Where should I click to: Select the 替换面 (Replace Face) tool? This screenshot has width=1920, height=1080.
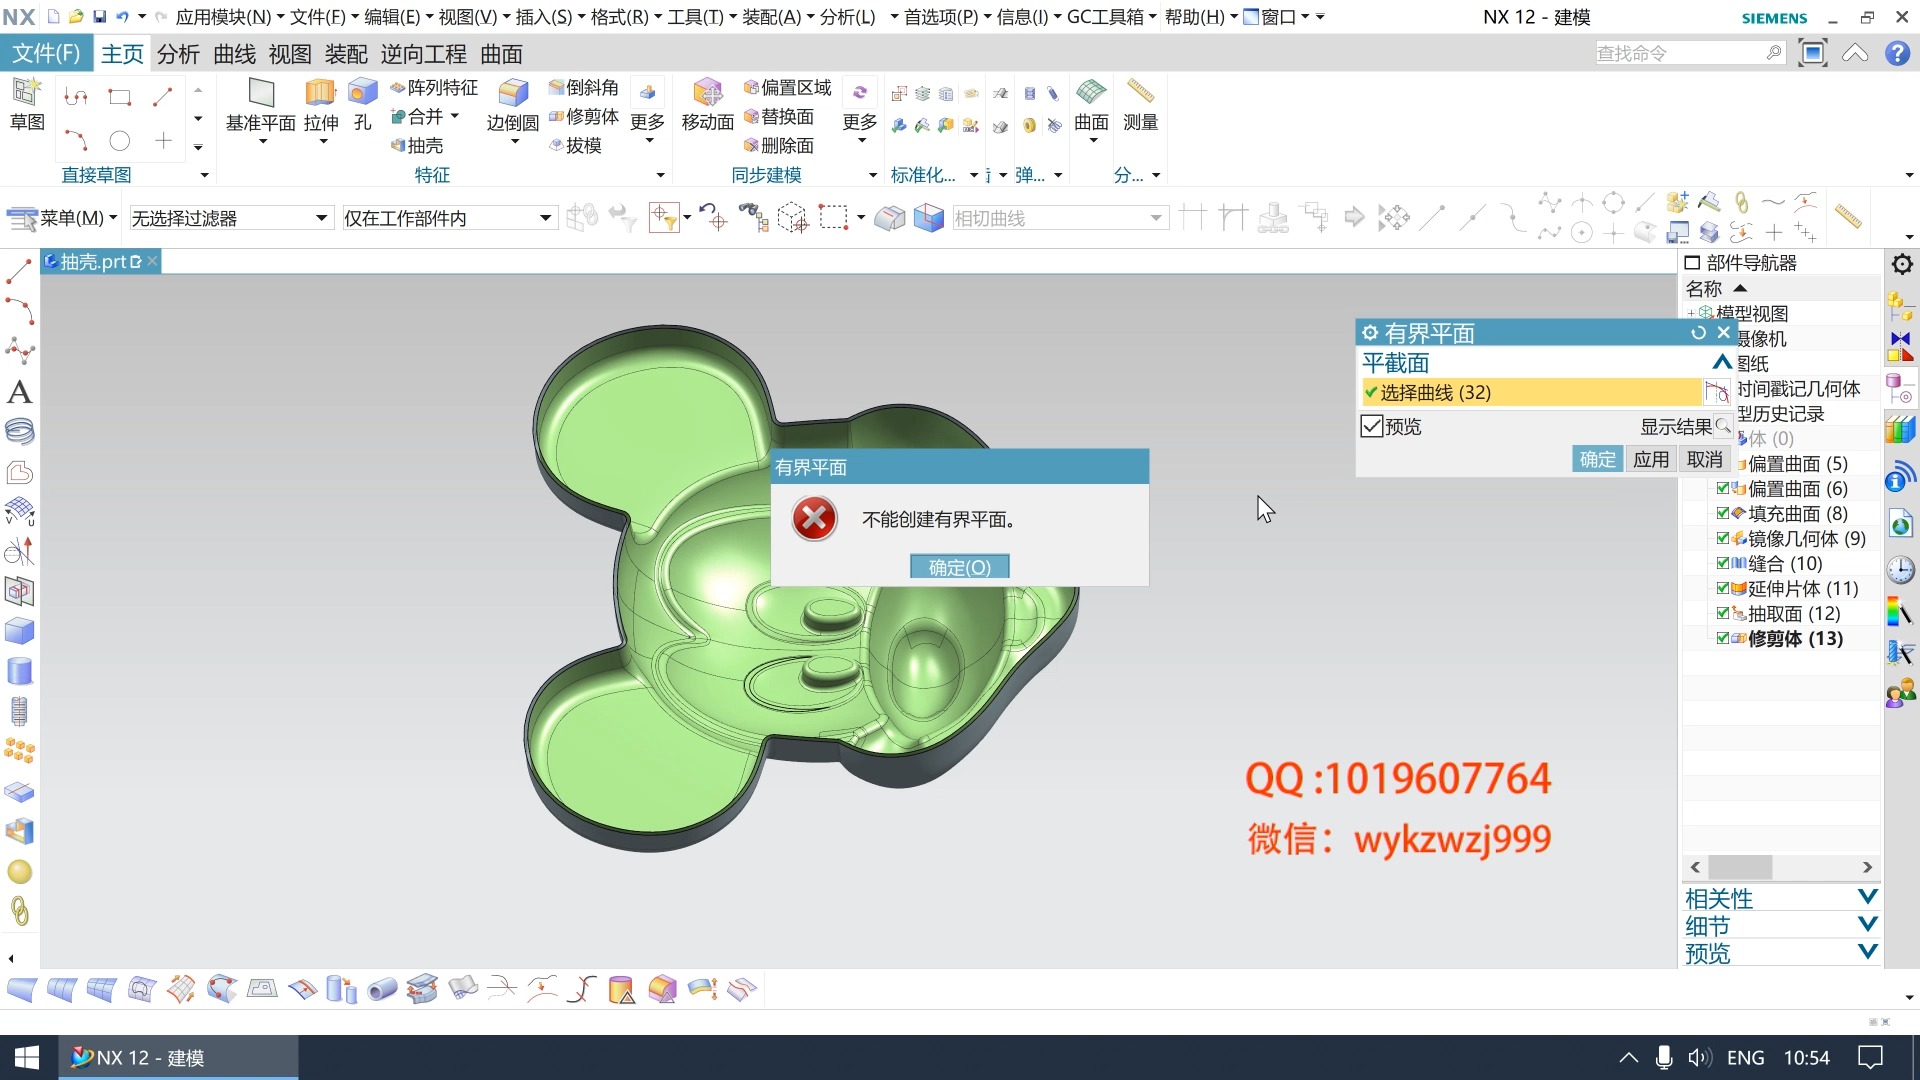click(x=786, y=116)
